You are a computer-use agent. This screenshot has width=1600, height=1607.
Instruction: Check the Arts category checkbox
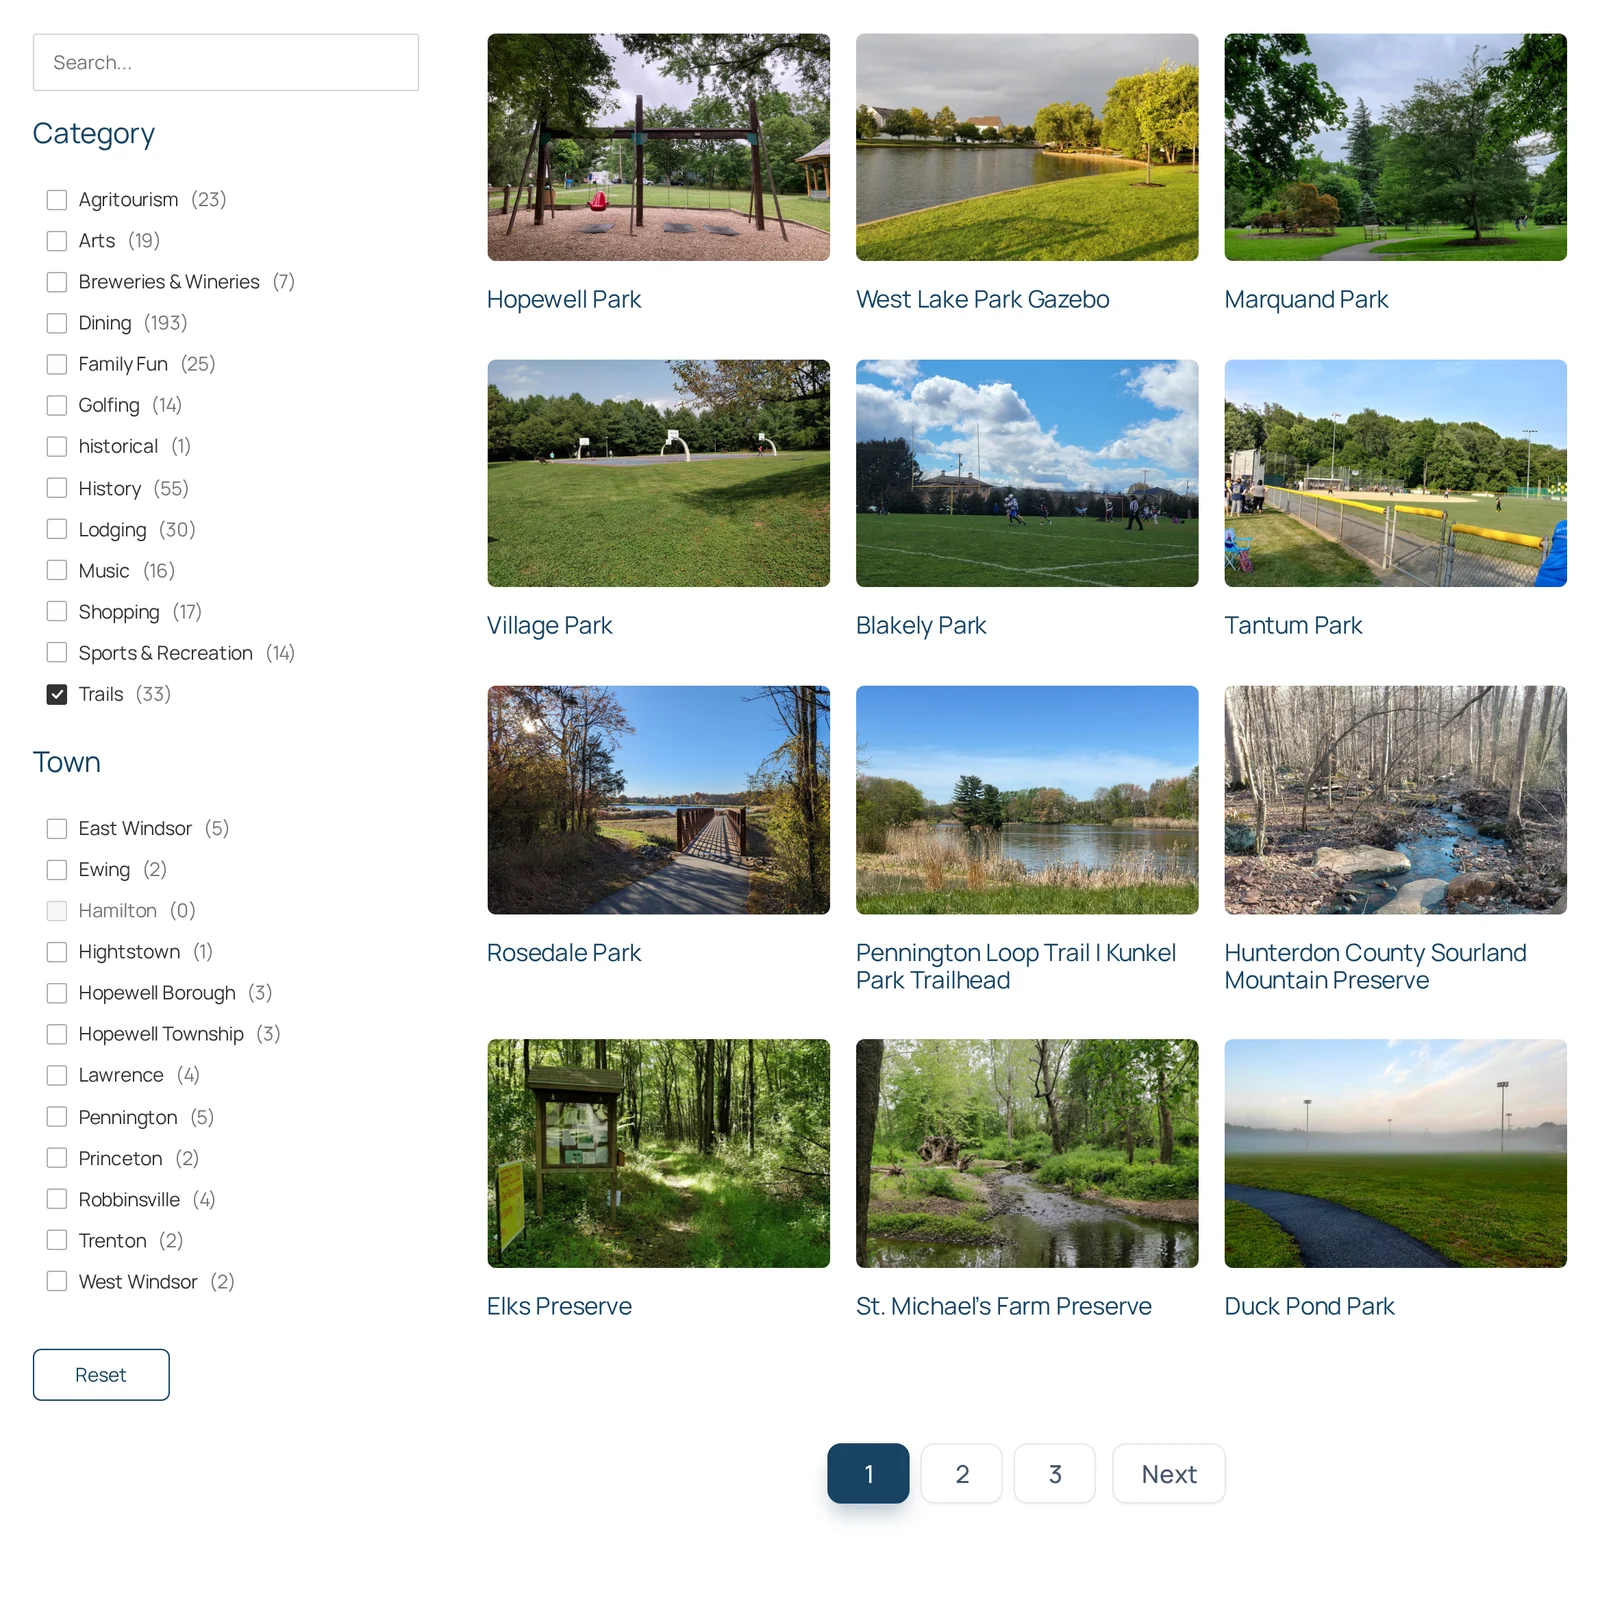(x=57, y=241)
